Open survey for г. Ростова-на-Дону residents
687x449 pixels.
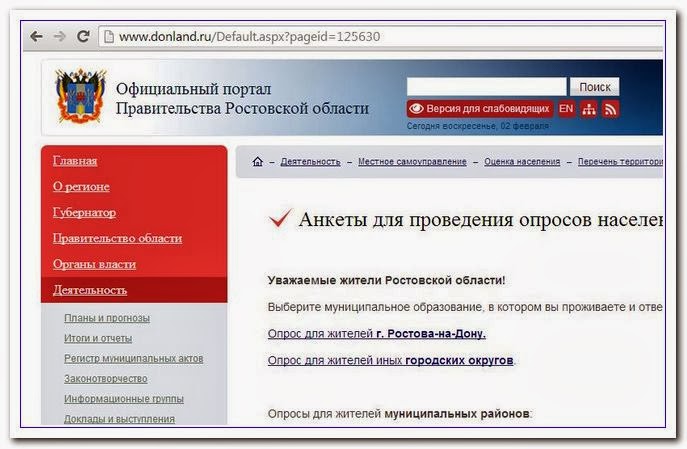(376, 334)
